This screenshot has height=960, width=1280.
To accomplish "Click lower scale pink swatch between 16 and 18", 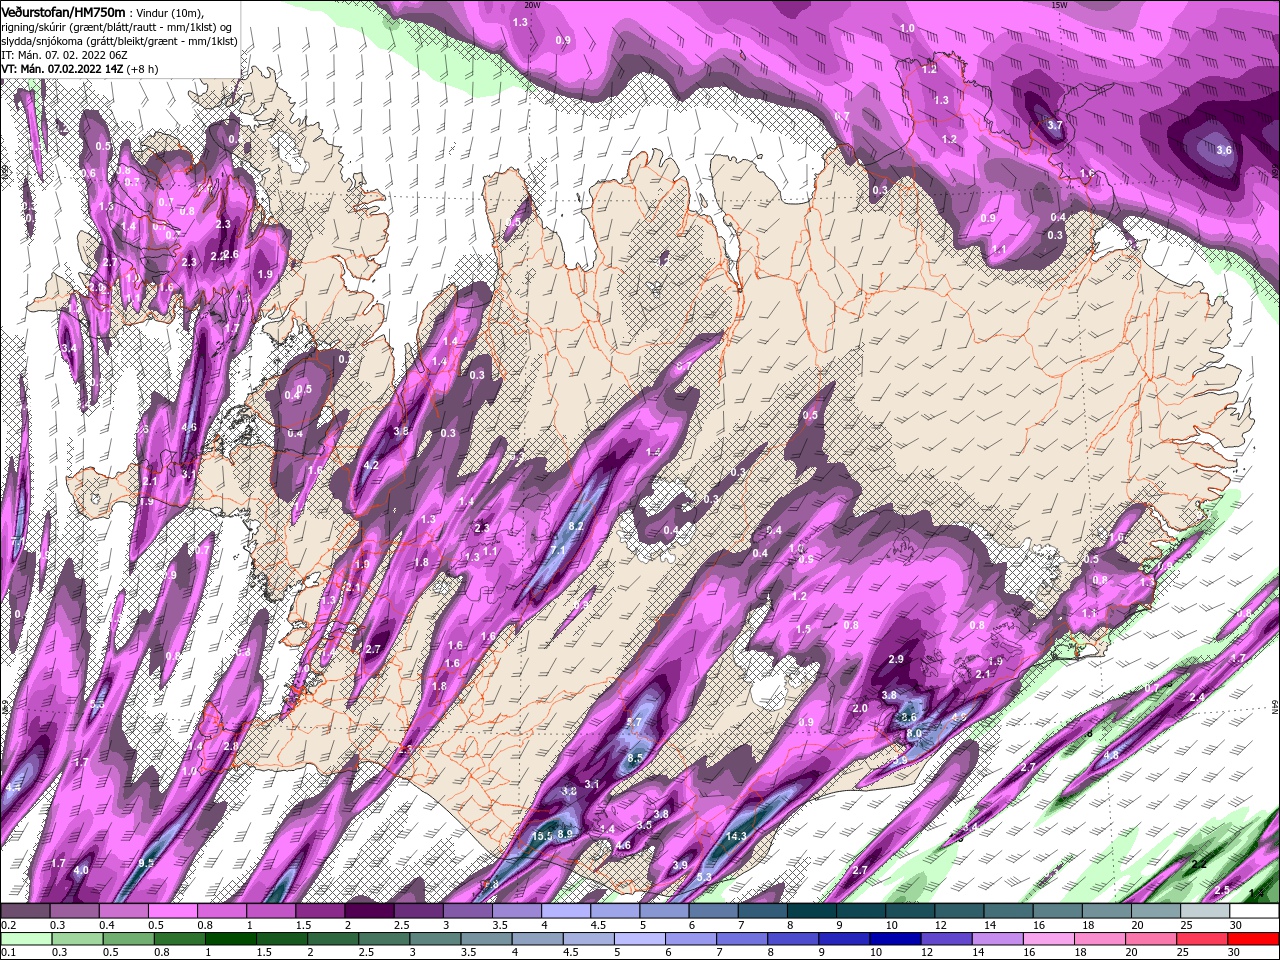I will pos(1047,939).
